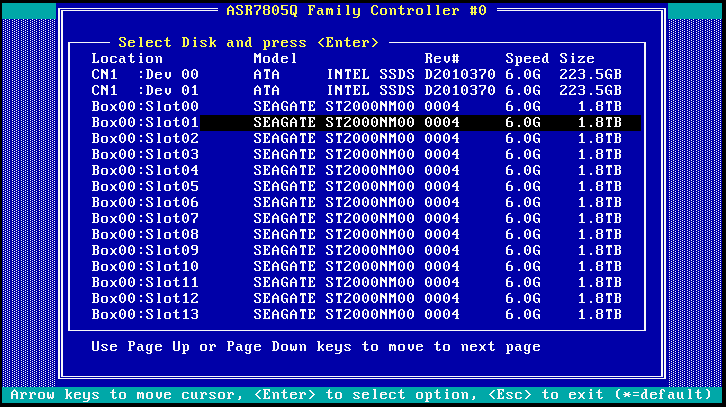Click the ASR7805Q Family Controller title
Viewport: 726px width, 407px height.
pos(363,9)
